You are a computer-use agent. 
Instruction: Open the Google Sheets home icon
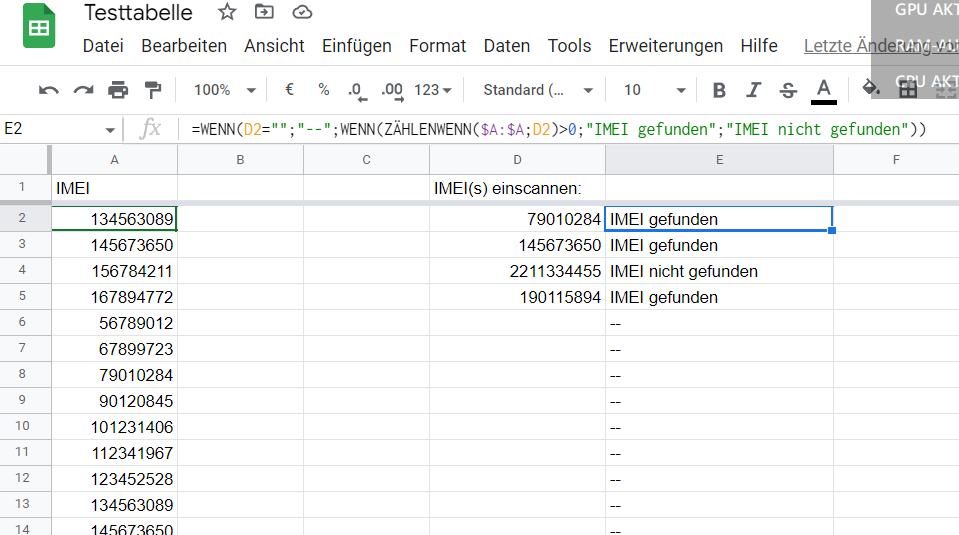(x=40, y=28)
